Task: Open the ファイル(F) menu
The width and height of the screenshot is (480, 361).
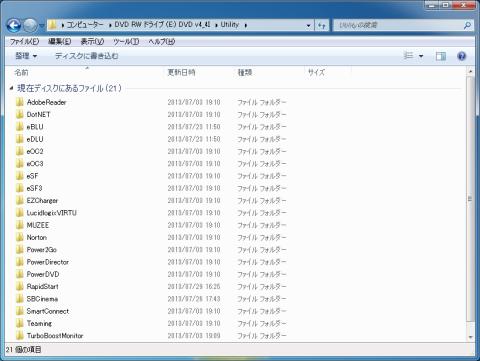Action: coord(24,42)
